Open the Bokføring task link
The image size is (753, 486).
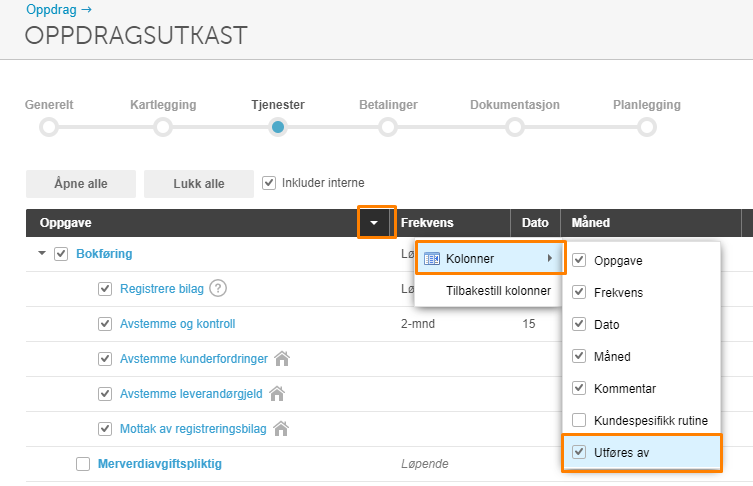104,254
